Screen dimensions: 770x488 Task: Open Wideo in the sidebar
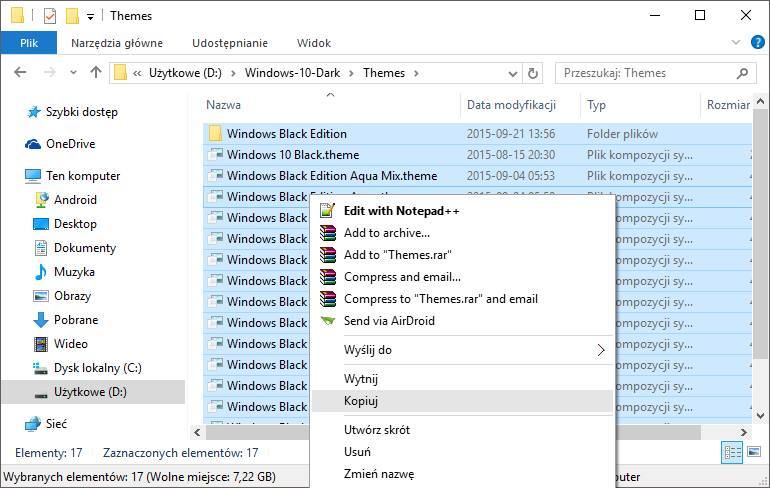71,344
